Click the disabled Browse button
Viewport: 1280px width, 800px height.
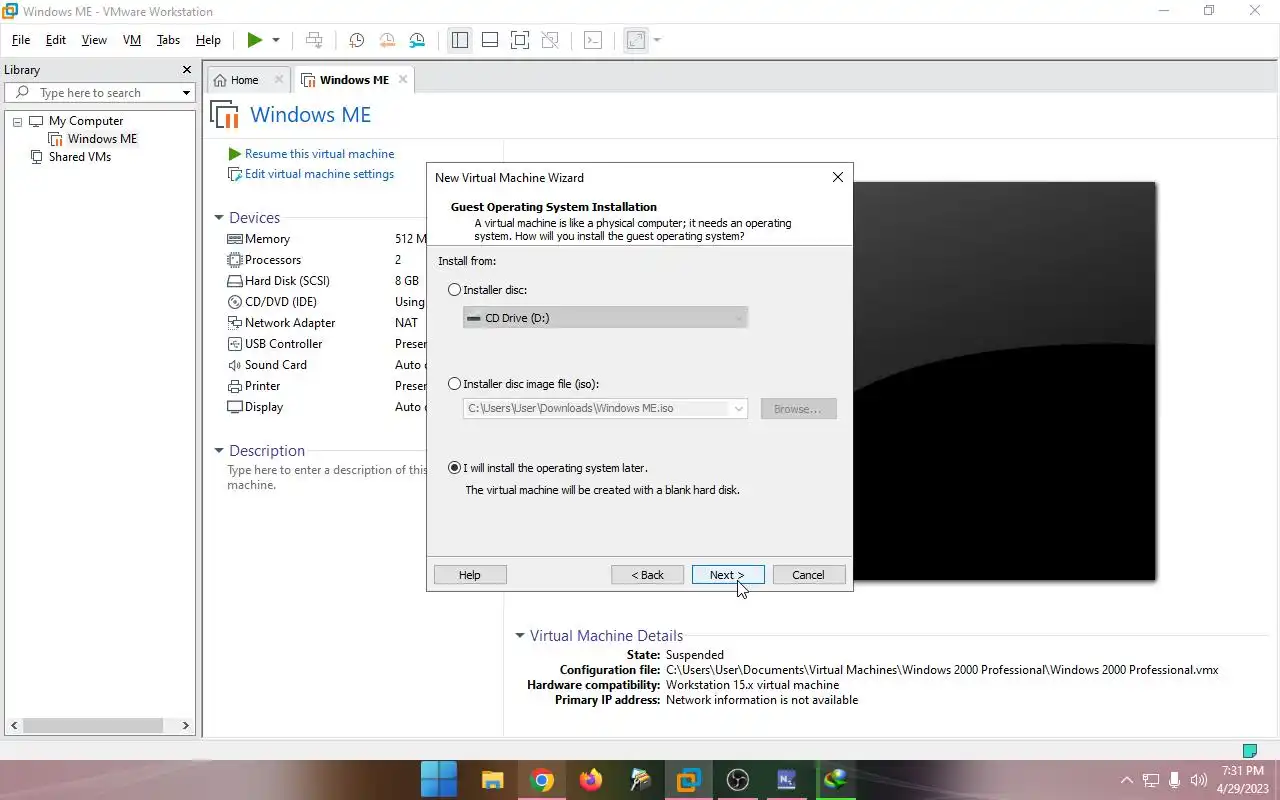(798, 409)
